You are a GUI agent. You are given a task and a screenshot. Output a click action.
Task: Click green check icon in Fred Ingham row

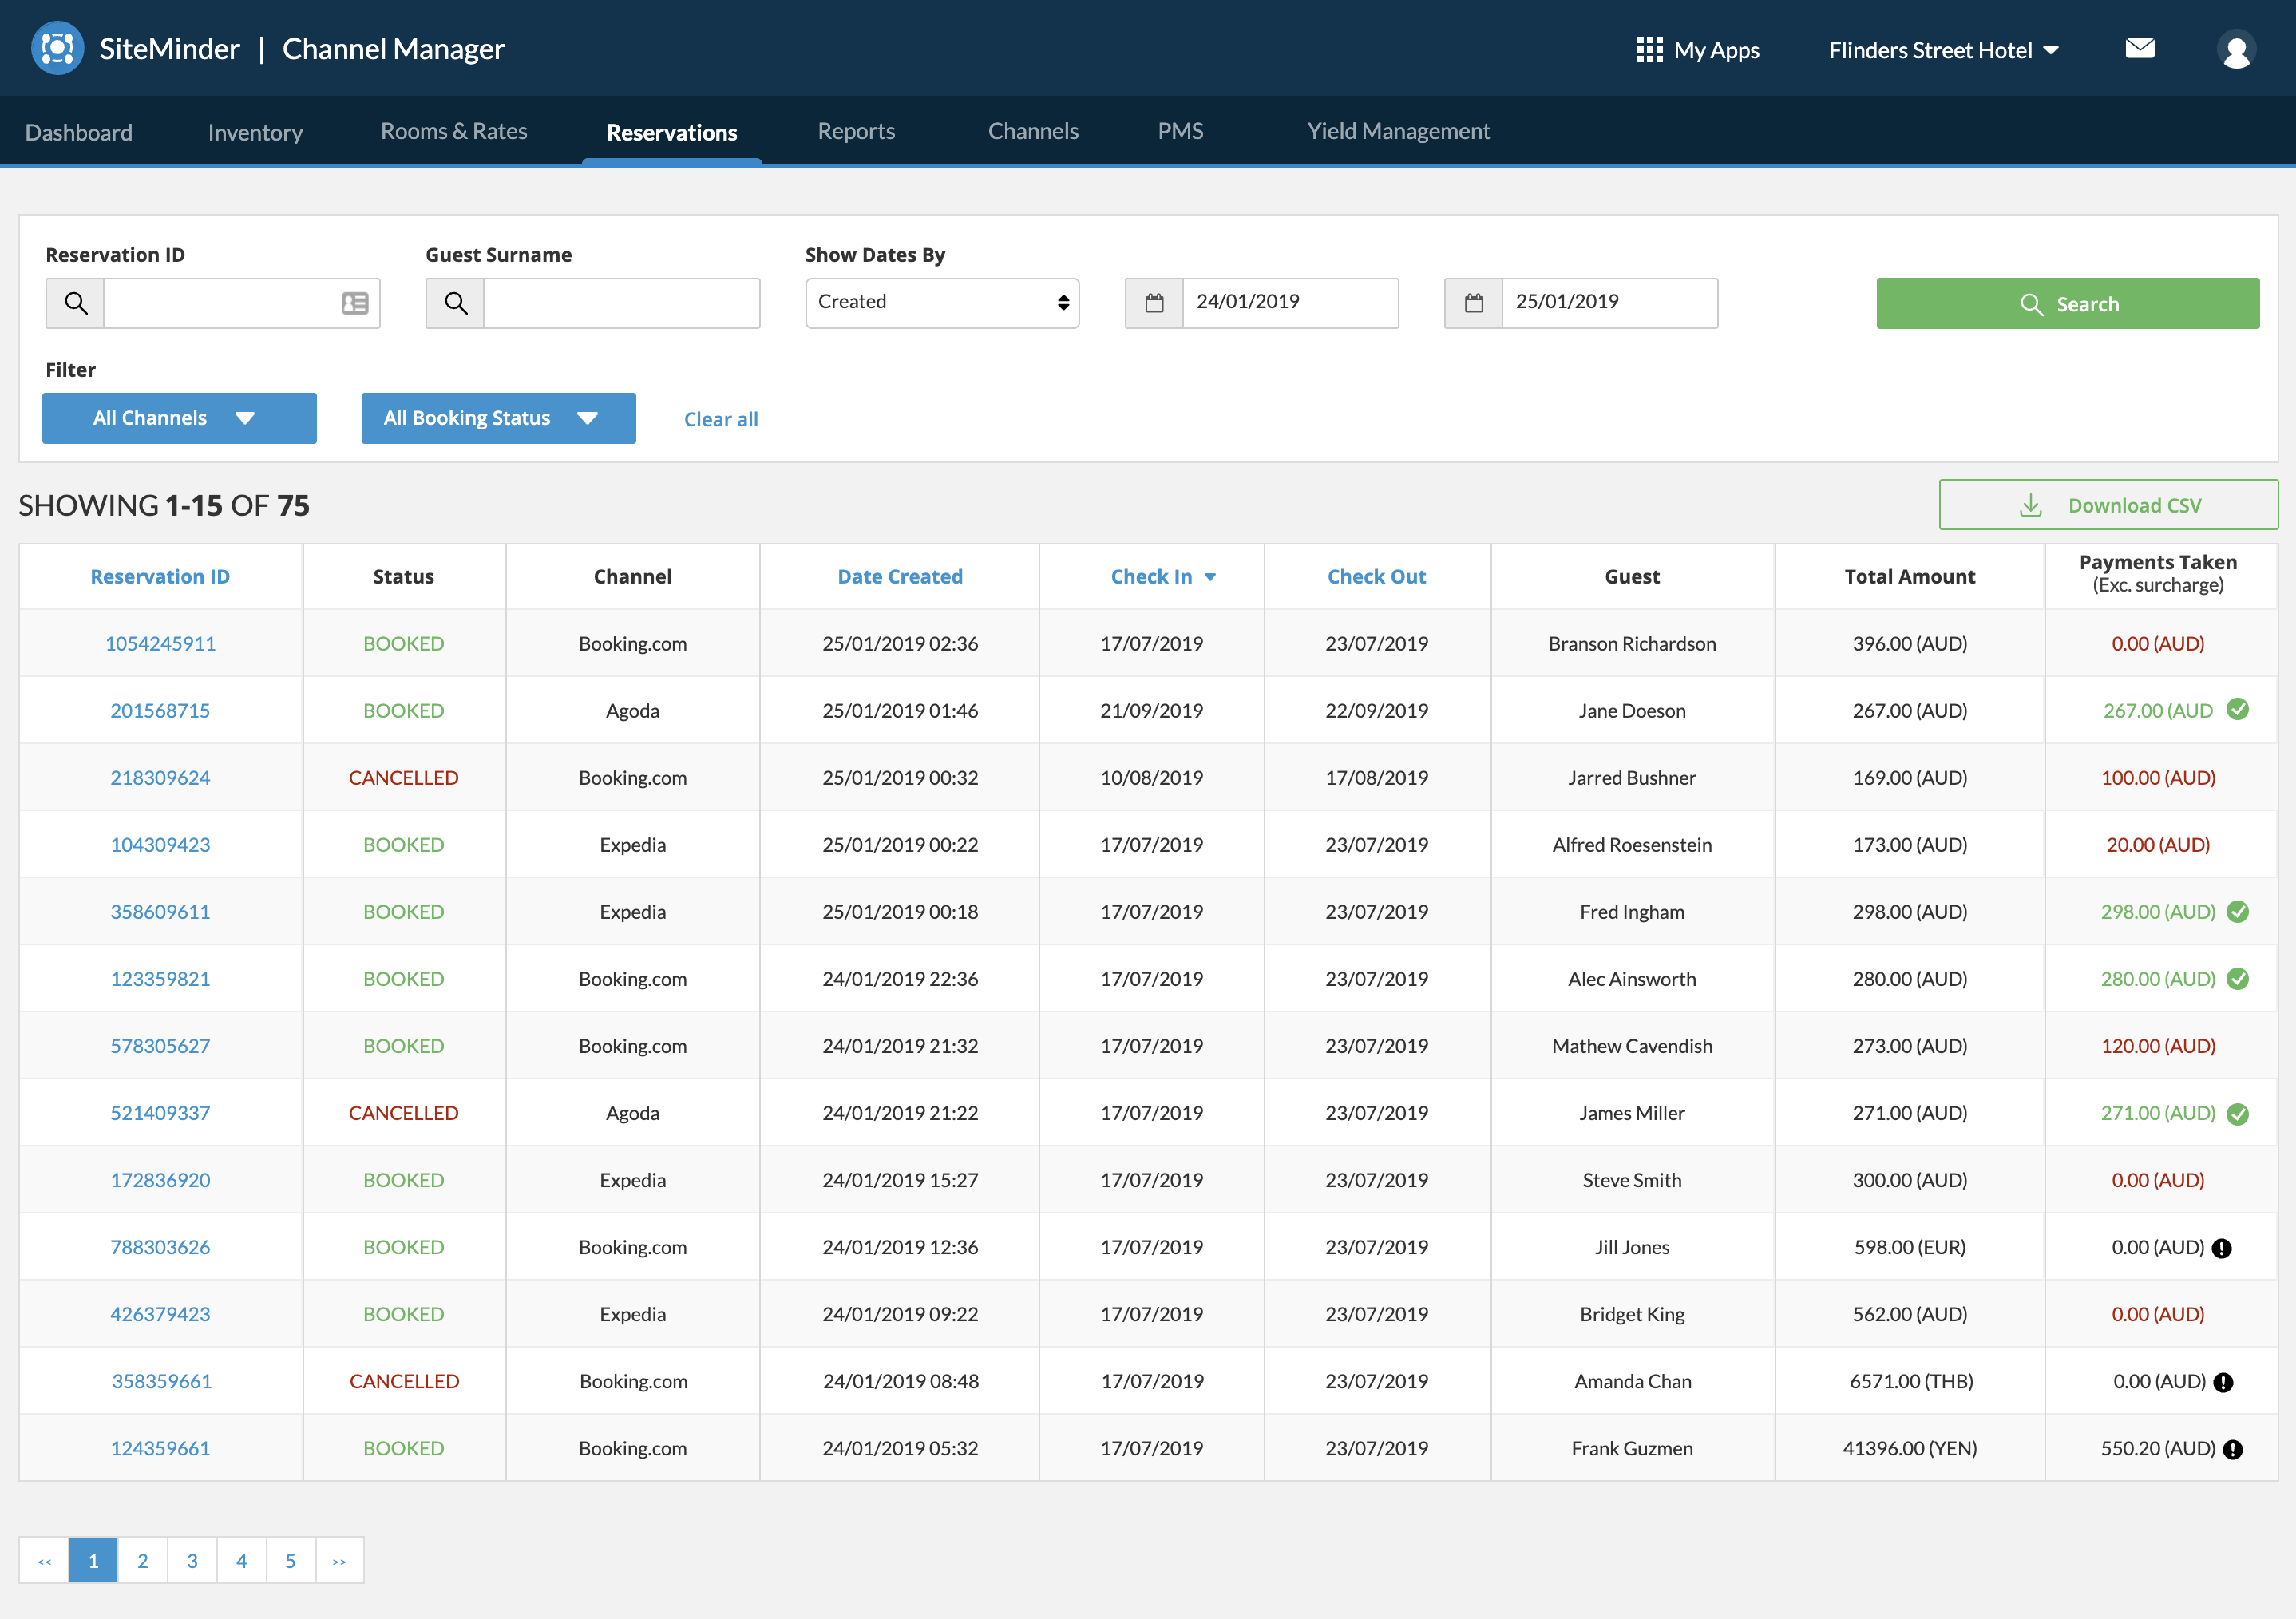(2237, 912)
